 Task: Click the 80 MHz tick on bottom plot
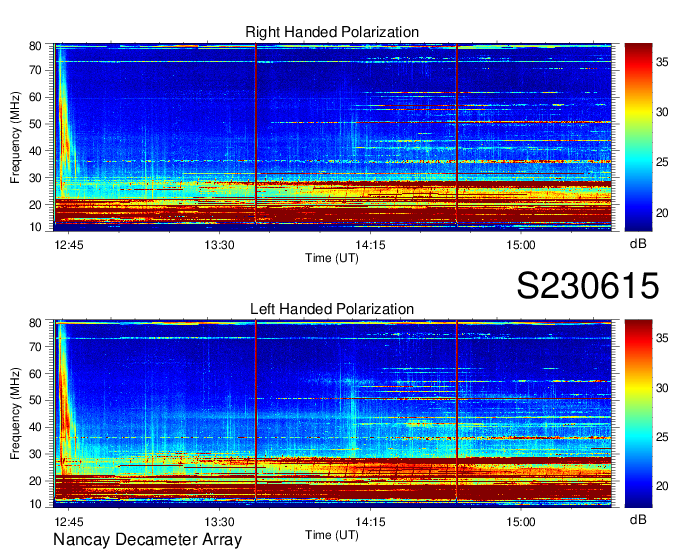coord(35,323)
